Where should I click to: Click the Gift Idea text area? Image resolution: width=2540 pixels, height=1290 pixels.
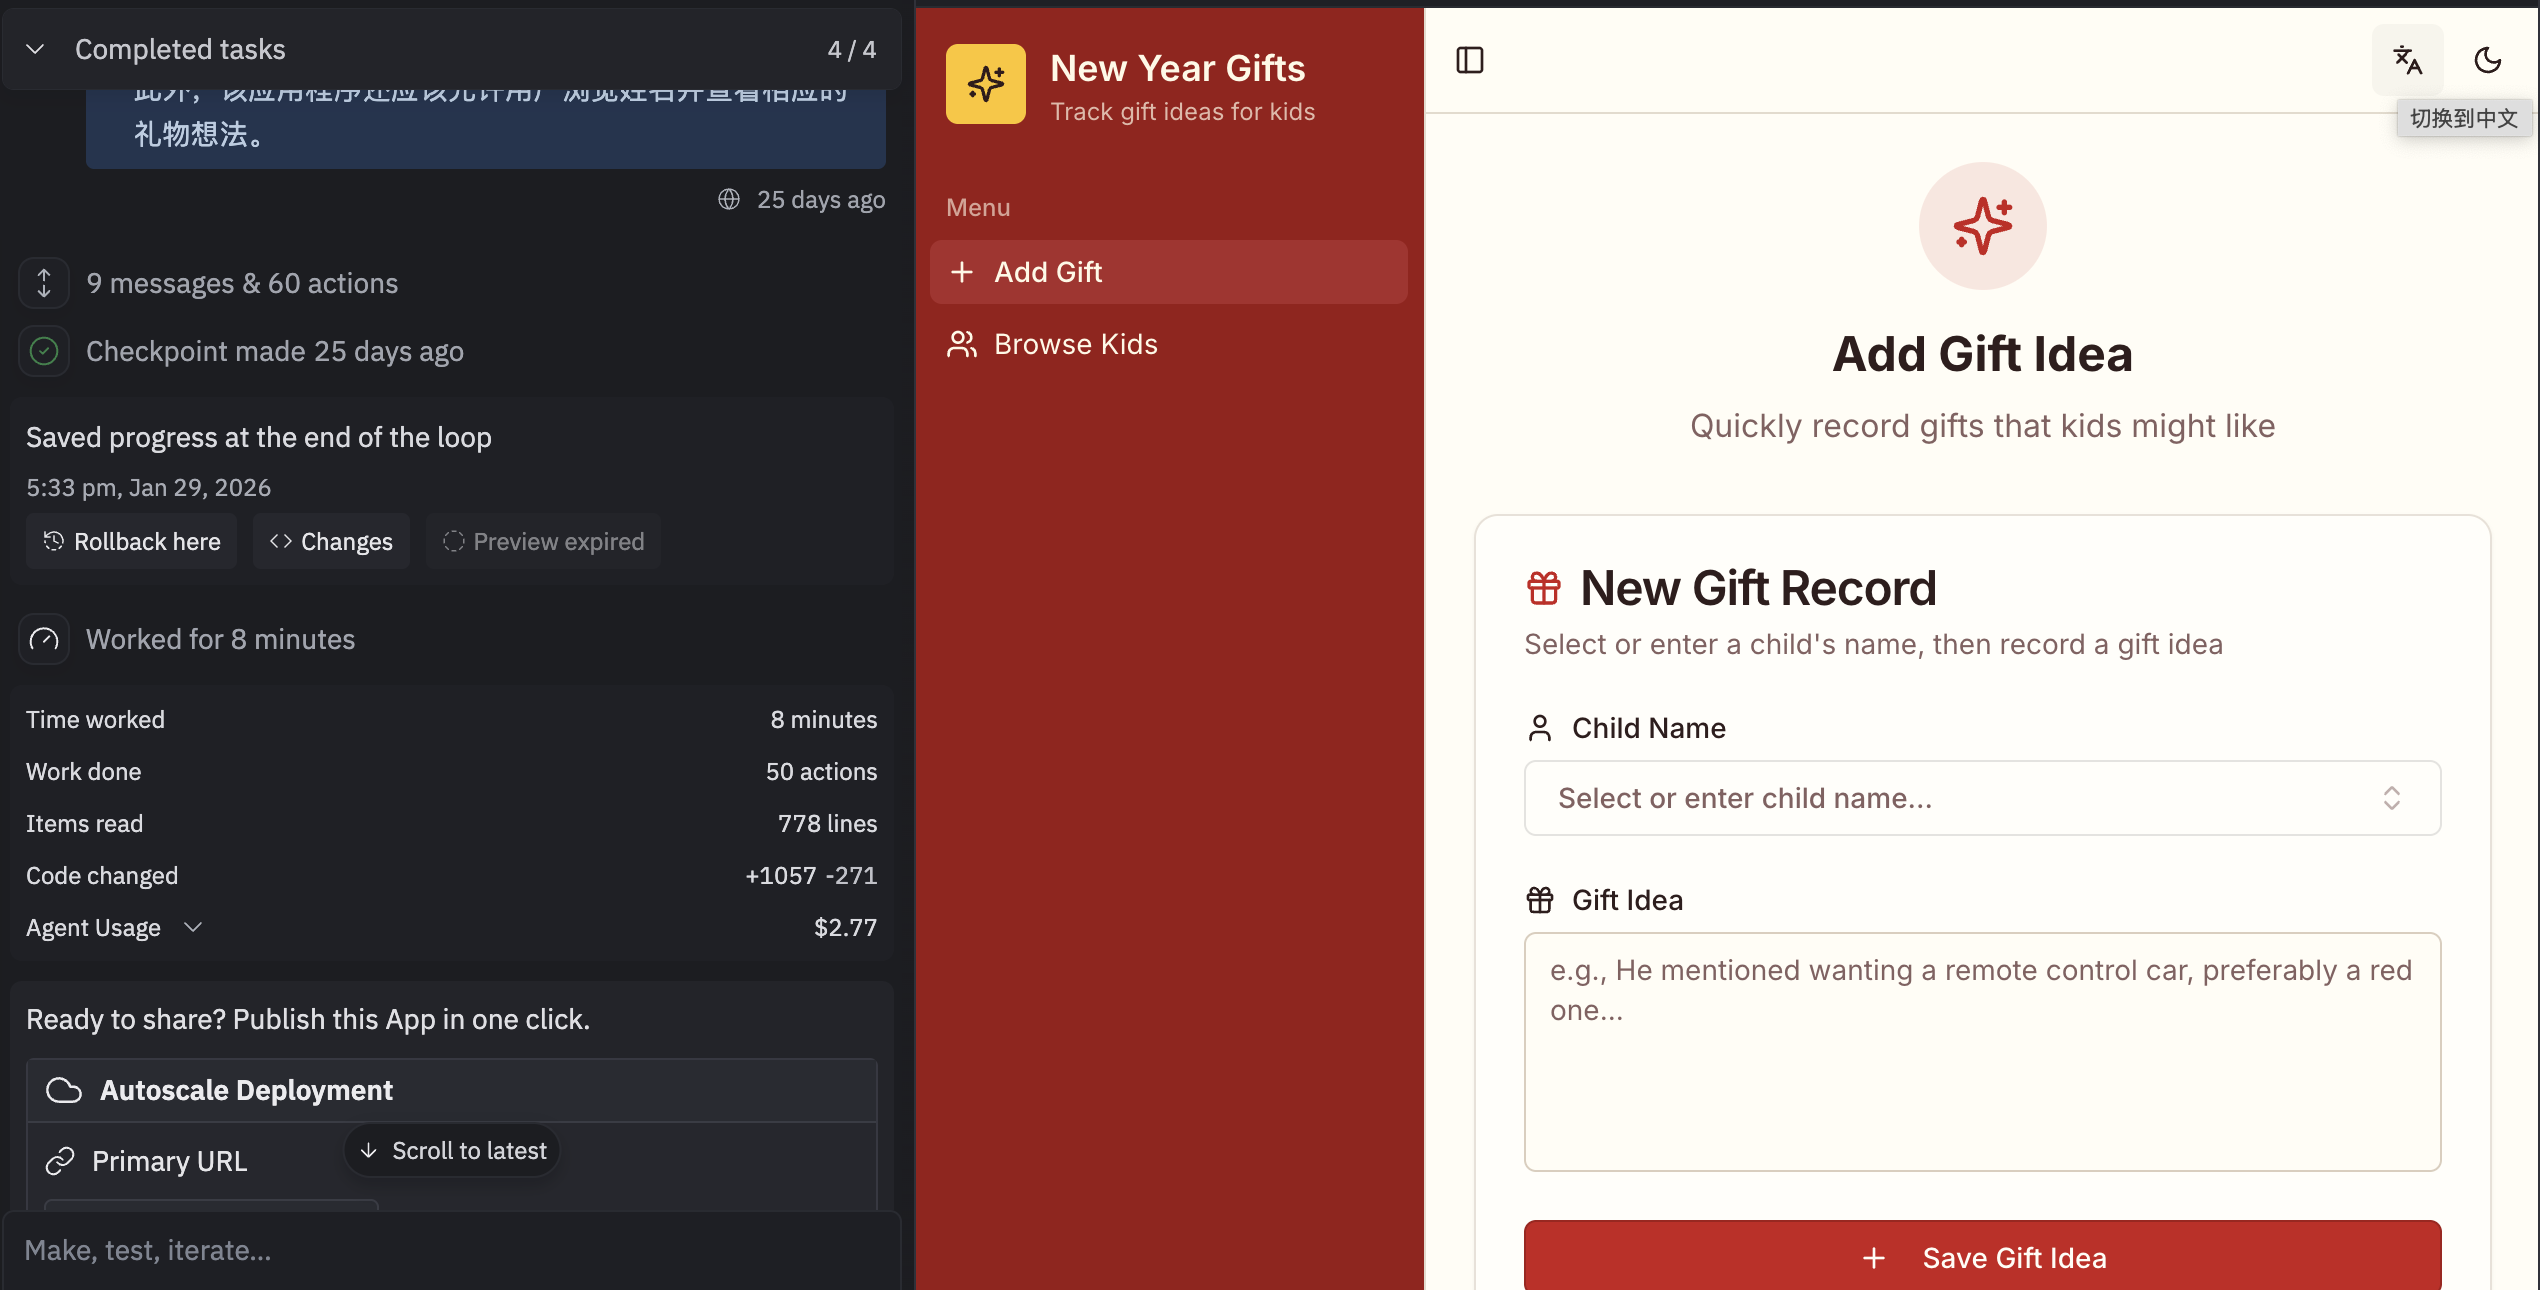[1982, 1051]
